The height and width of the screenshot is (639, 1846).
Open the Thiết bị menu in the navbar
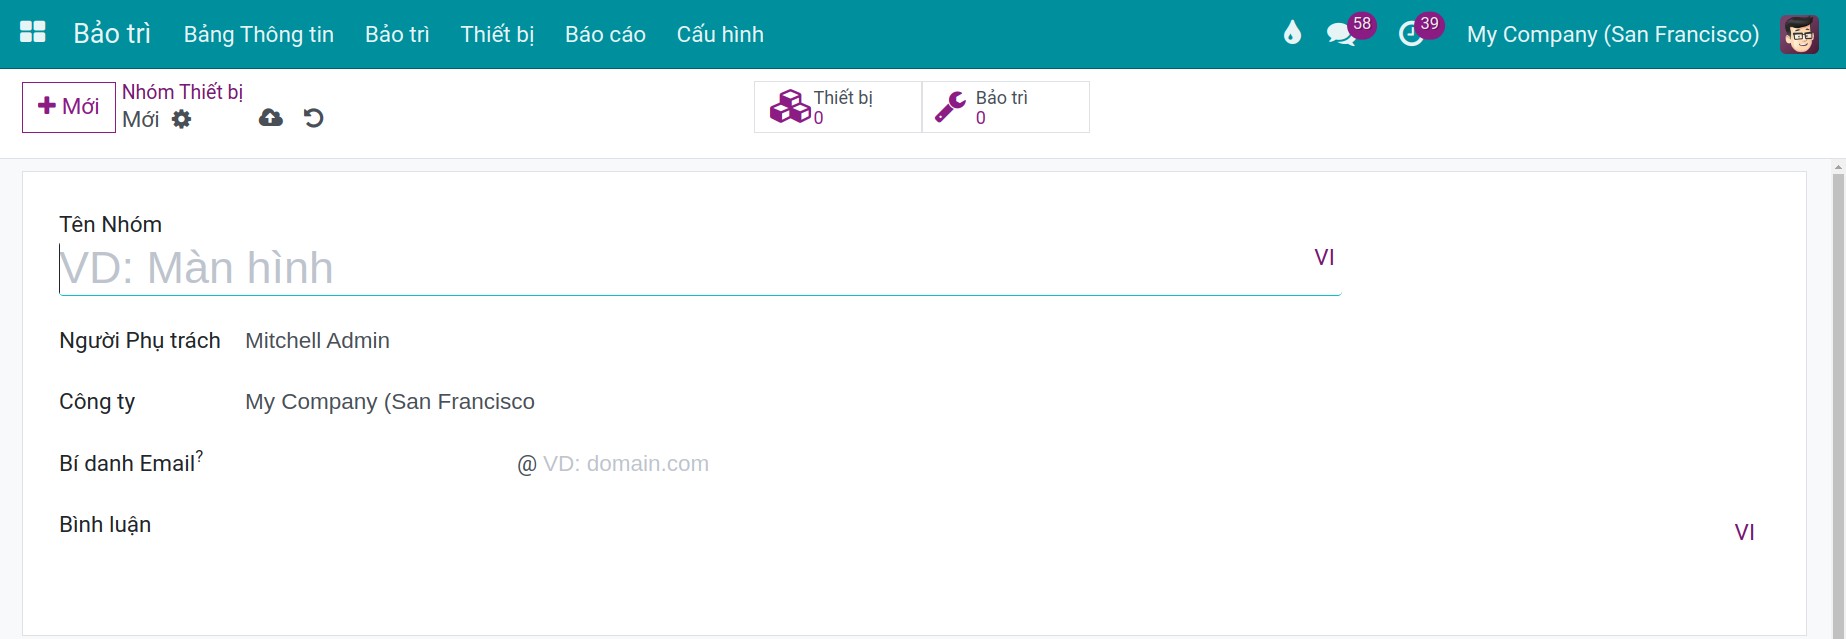[x=497, y=34]
